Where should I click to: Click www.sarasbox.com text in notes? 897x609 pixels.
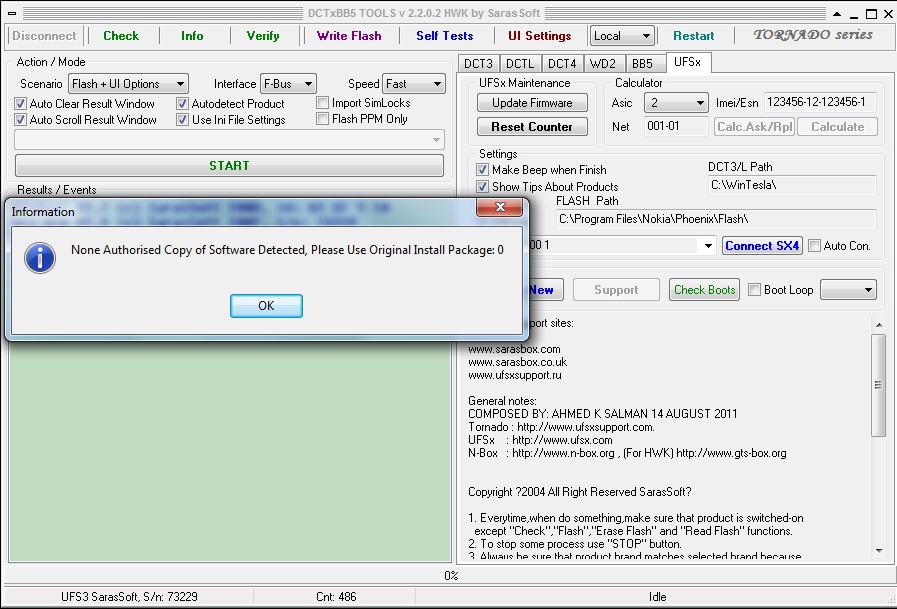point(514,349)
